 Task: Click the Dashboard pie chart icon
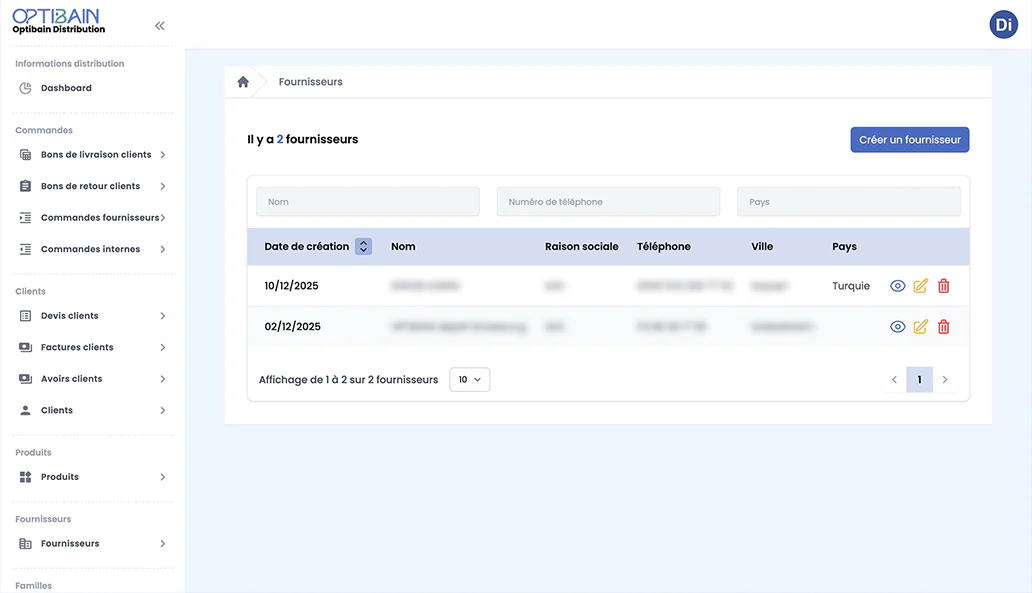click(25, 88)
